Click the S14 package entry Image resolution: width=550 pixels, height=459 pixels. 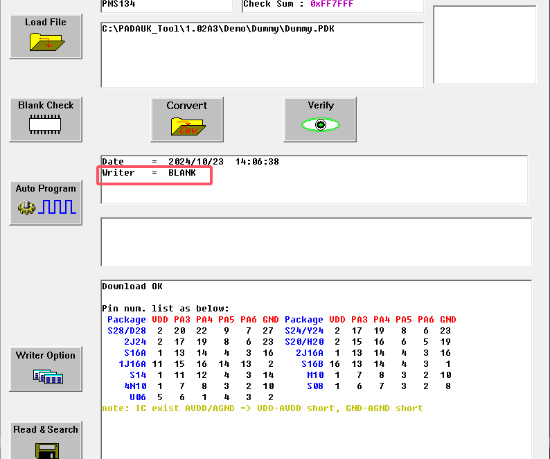click(138, 375)
